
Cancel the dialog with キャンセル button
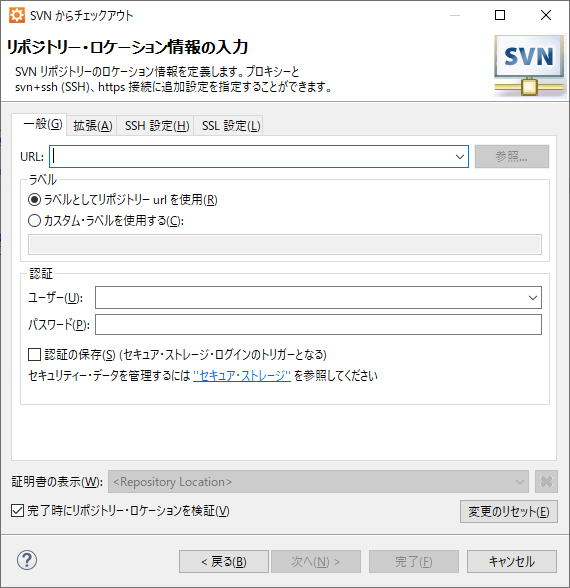pos(512,561)
